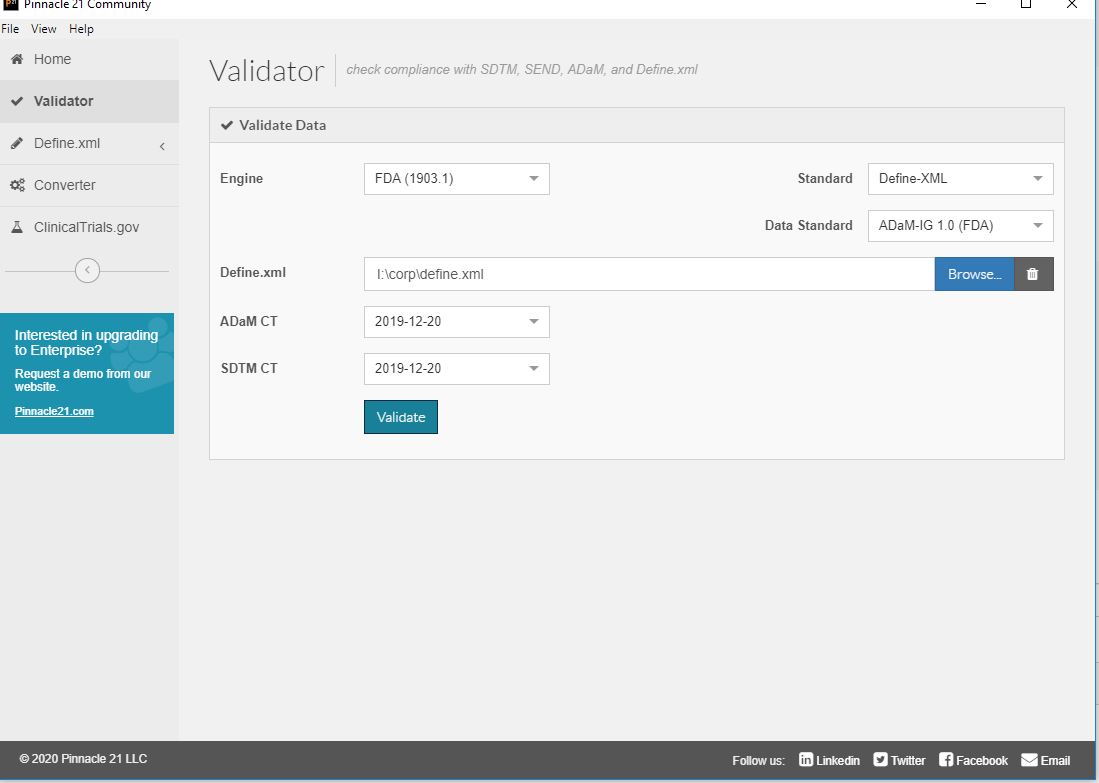
Task: Open the File menu
Action: click(x=10, y=29)
